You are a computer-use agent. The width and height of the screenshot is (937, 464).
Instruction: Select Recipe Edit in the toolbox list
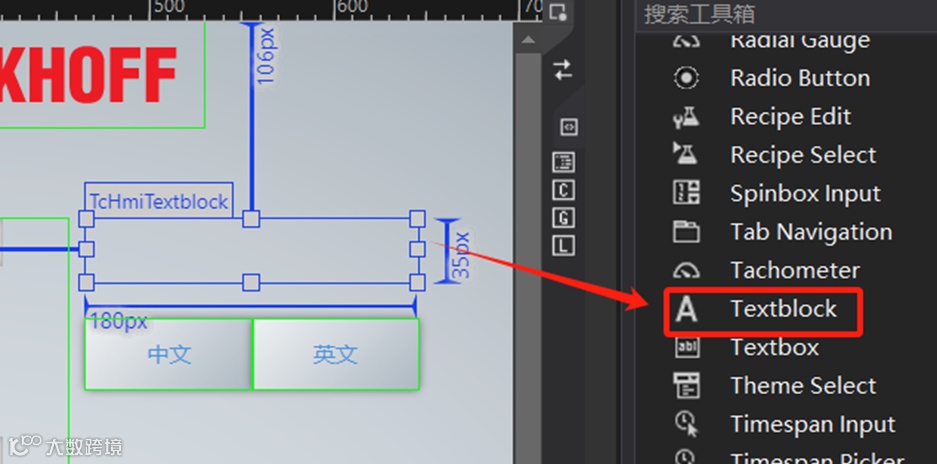click(x=790, y=117)
